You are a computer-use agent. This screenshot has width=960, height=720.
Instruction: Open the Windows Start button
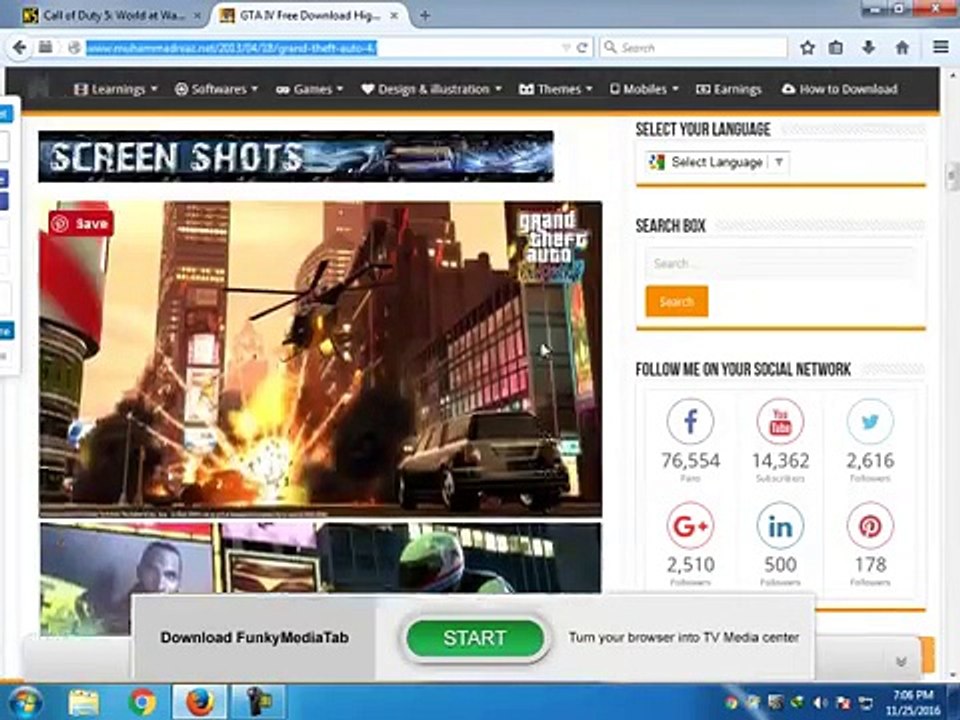[23, 702]
